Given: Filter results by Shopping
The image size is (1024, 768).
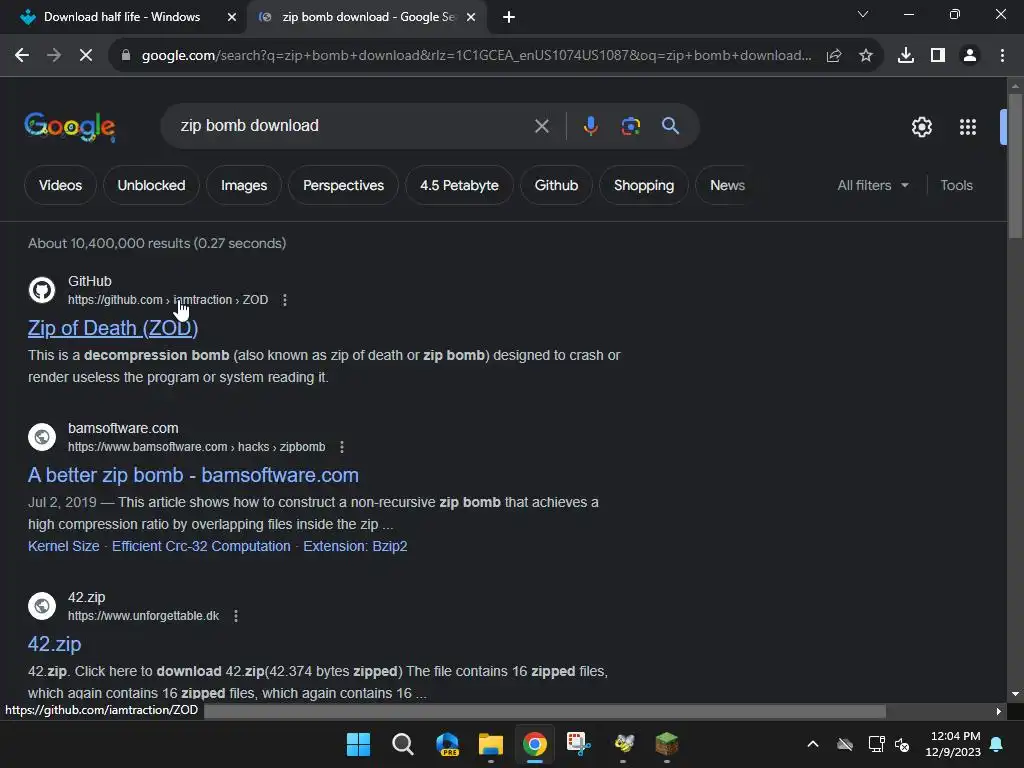Looking at the screenshot, I should 644,185.
